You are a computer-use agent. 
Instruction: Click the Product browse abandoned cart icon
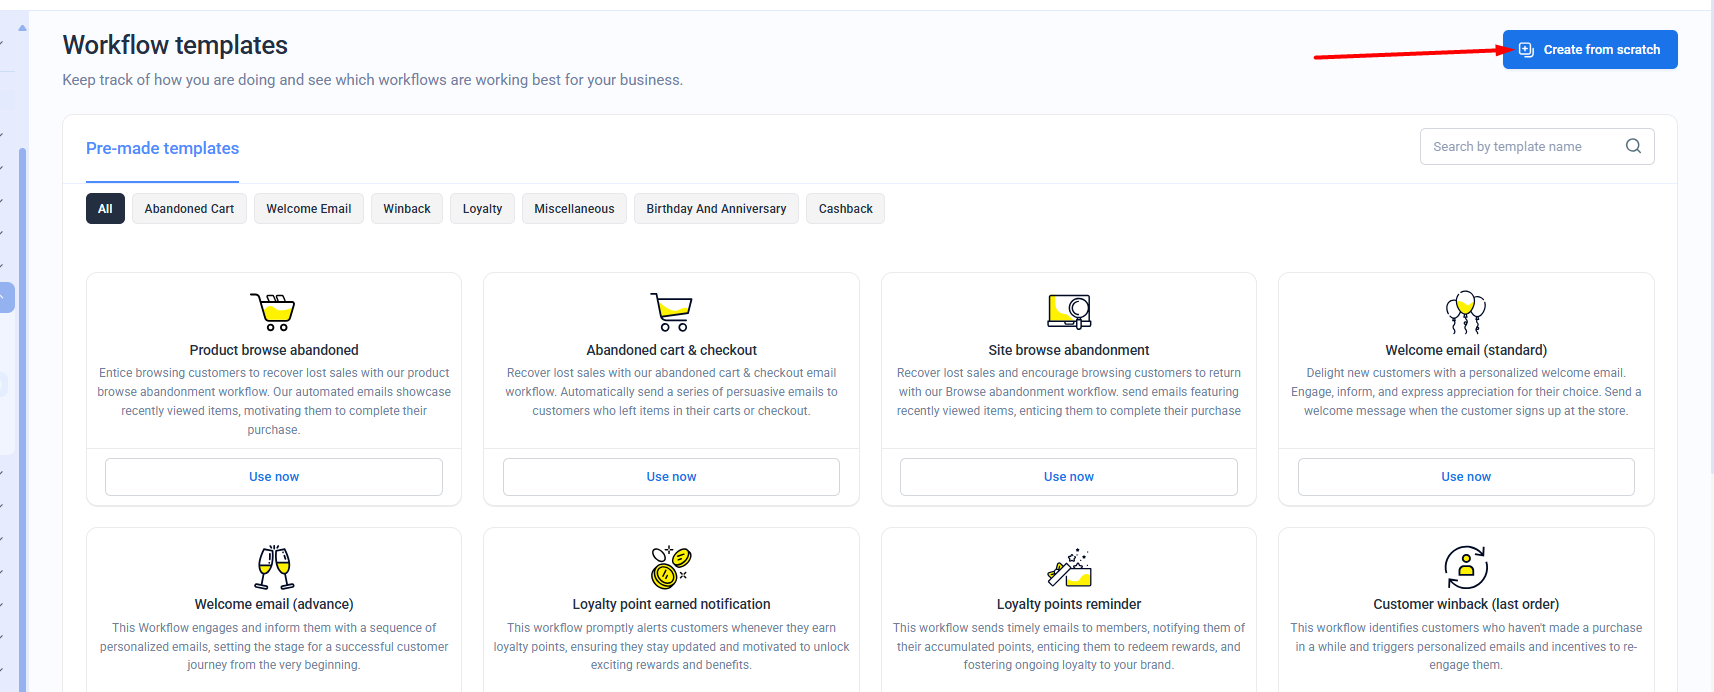273,312
